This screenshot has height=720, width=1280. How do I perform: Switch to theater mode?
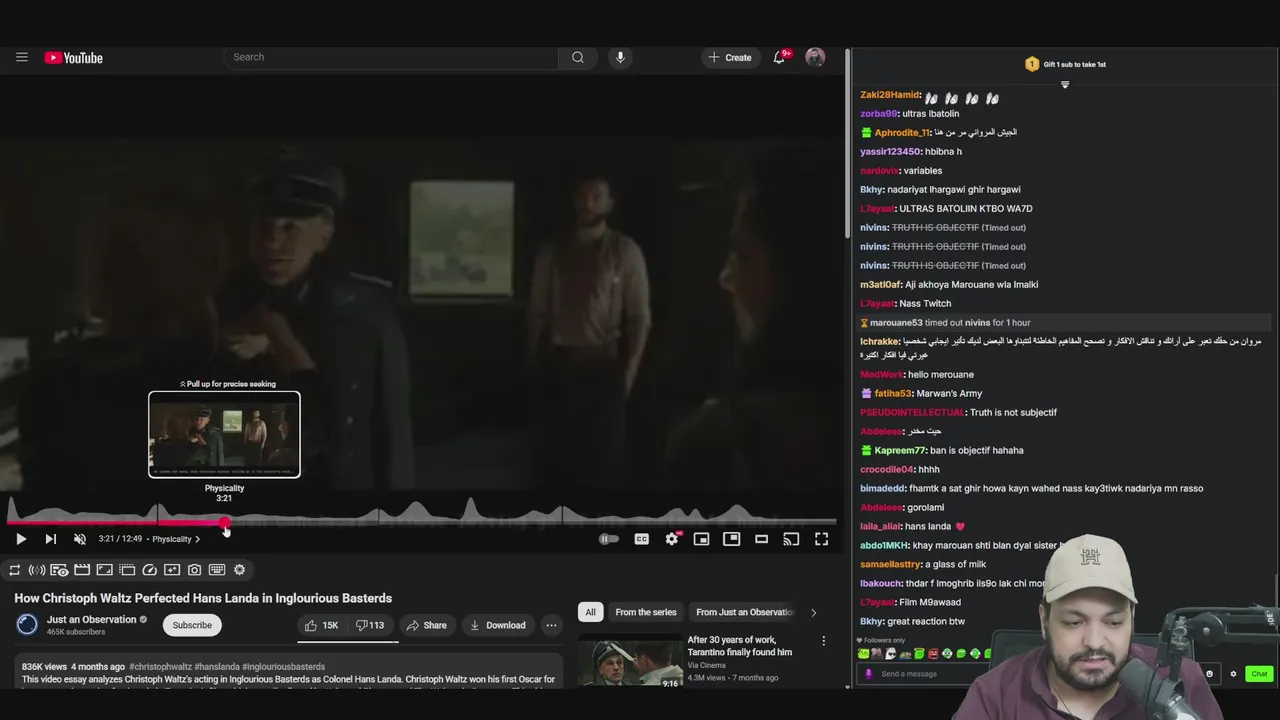pyautogui.click(x=762, y=539)
